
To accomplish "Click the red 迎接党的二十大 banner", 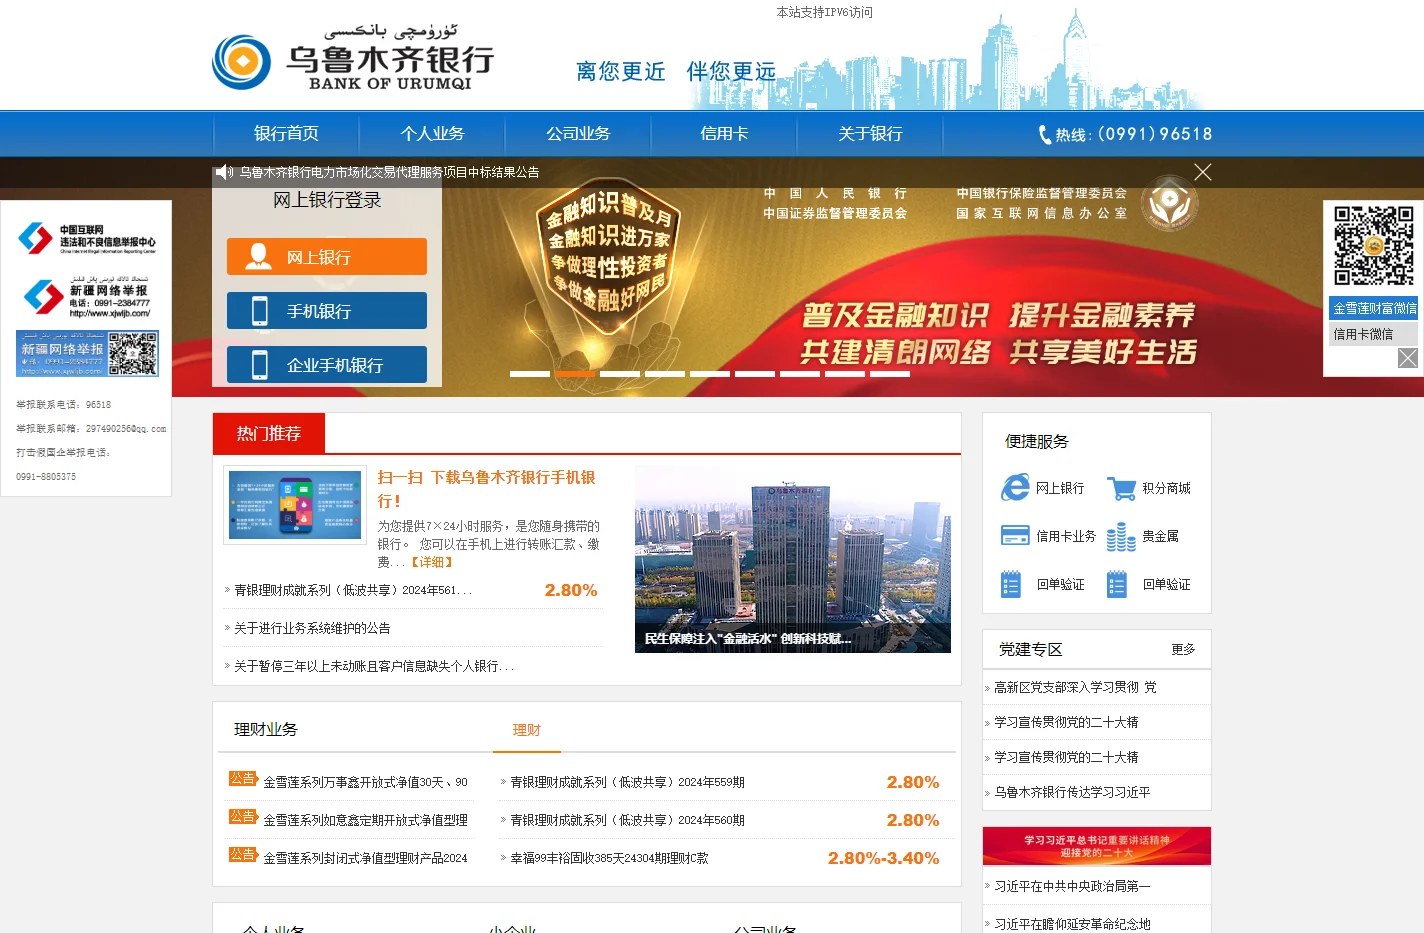I will tap(1097, 846).
